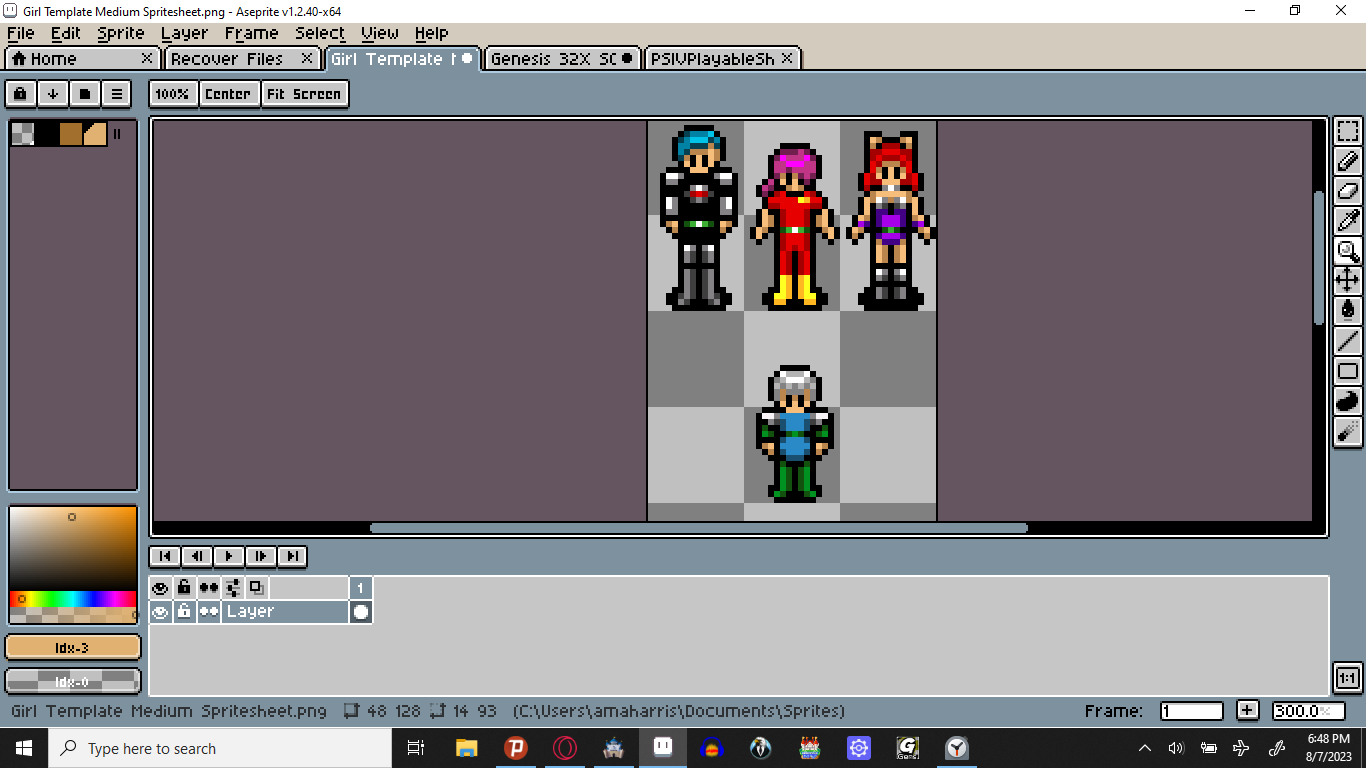Image resolution: width=1366 pixels, height=768 pixels.
Task: Select the Rectangular Marquee tool
Action: pos(1347,130)
